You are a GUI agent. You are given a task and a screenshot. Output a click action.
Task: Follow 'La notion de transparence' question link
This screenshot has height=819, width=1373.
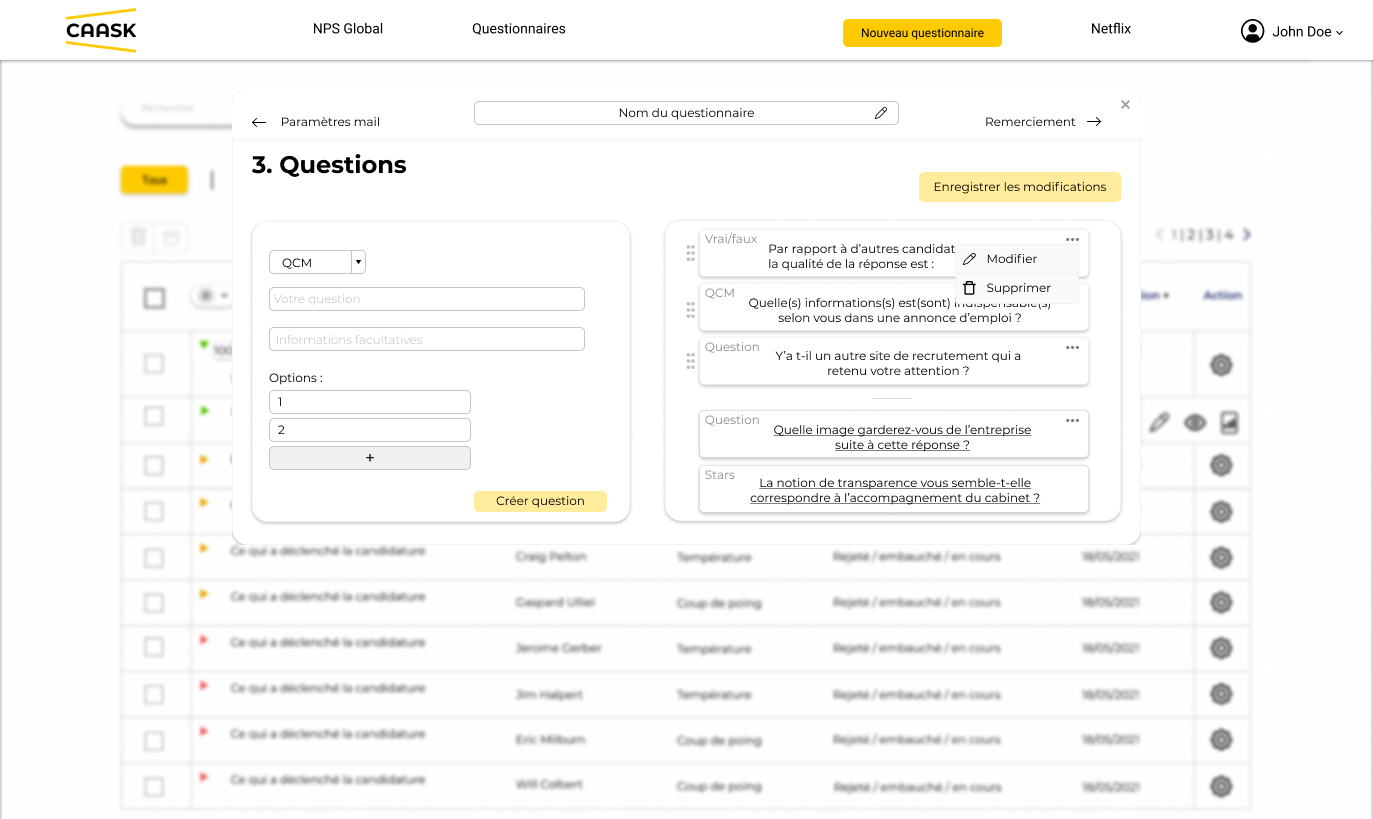pos(895,490)
